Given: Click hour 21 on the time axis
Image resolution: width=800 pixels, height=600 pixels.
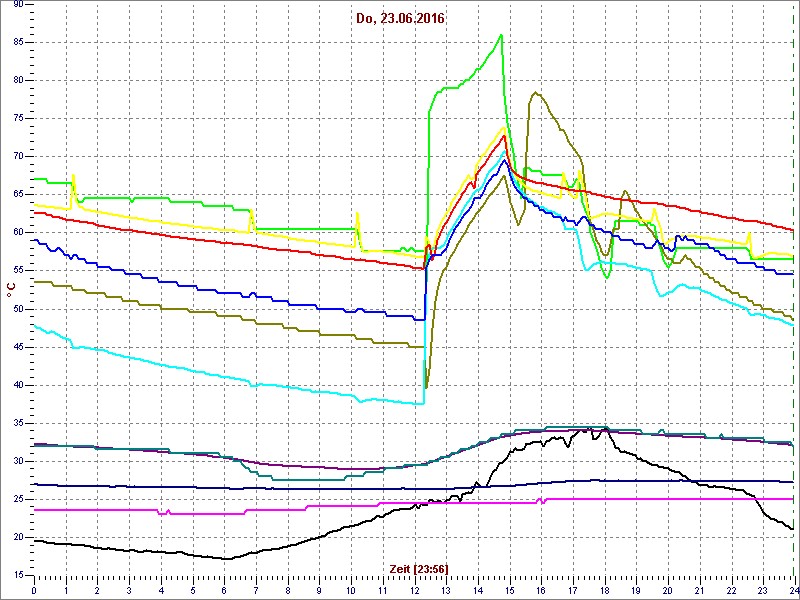Looking at the screenshot, I should point(699,589).
